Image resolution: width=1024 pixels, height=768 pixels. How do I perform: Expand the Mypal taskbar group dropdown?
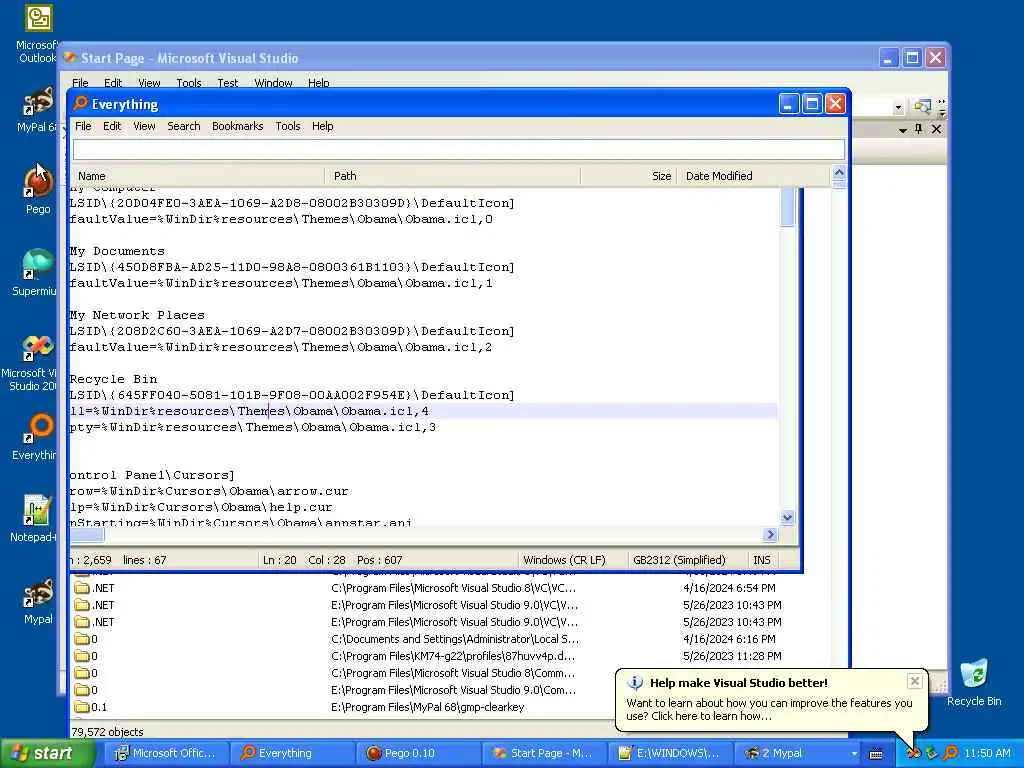[854, 754]
